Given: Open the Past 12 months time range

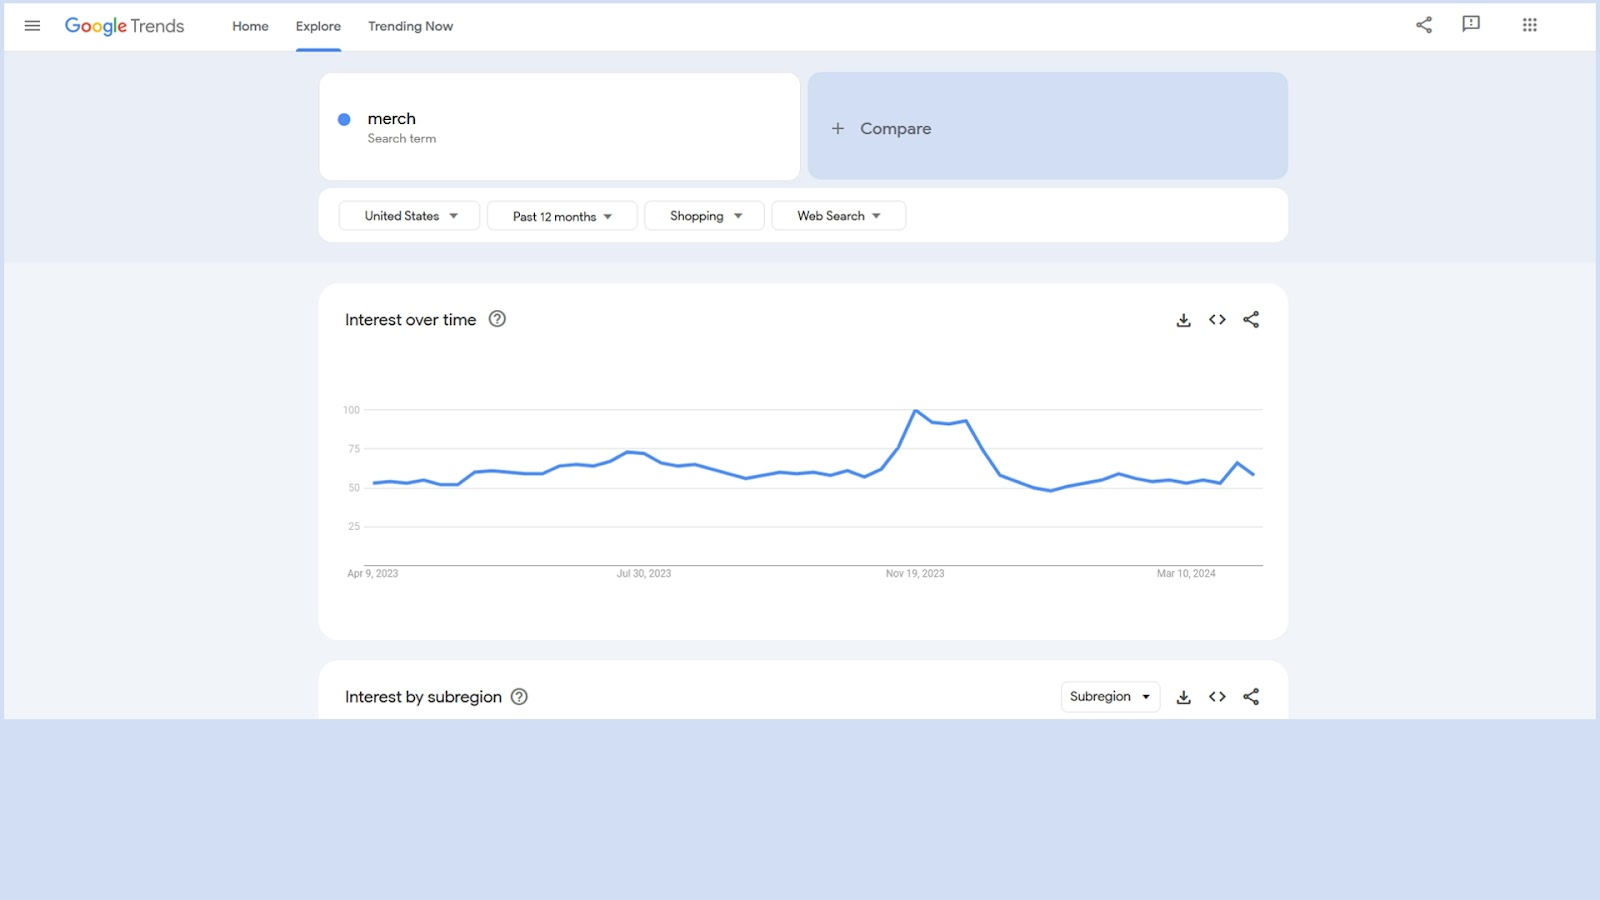Looking at the screenshot, I should coord(562,216).
